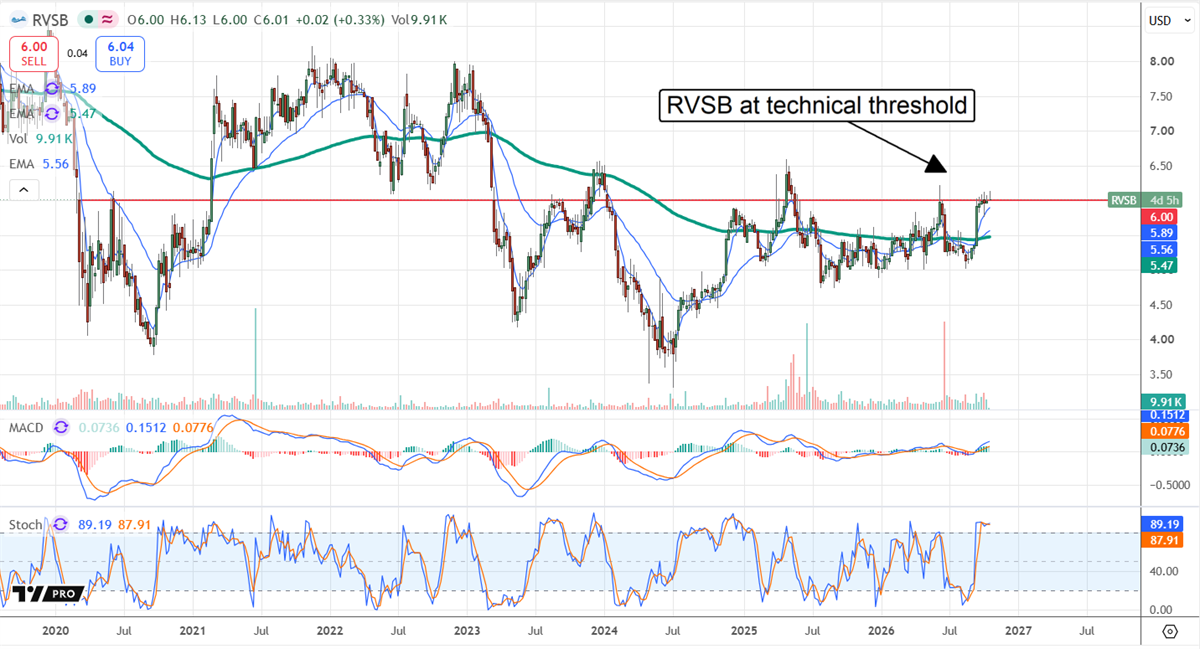Select the Vol 9.91 K legend

[40, 140]
